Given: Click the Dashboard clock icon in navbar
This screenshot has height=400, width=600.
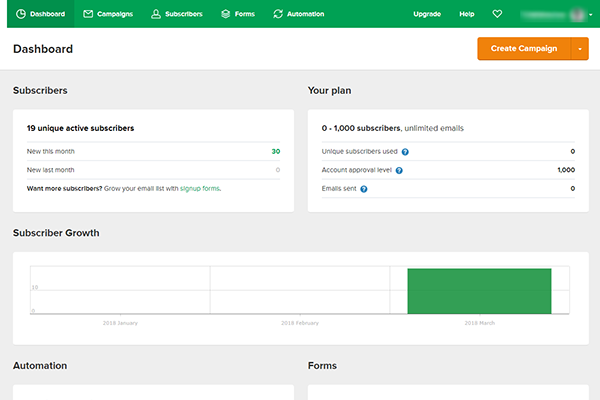Looking at the screenshot, I should [21, 14].
